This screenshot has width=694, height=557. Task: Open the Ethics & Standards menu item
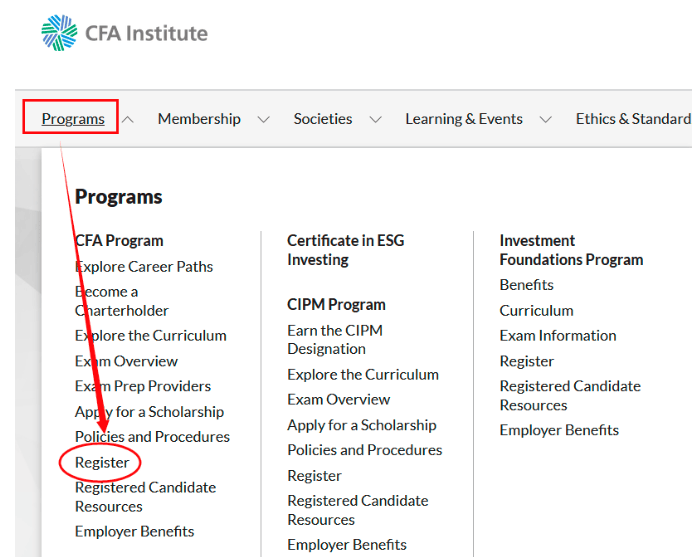[633, 119]
